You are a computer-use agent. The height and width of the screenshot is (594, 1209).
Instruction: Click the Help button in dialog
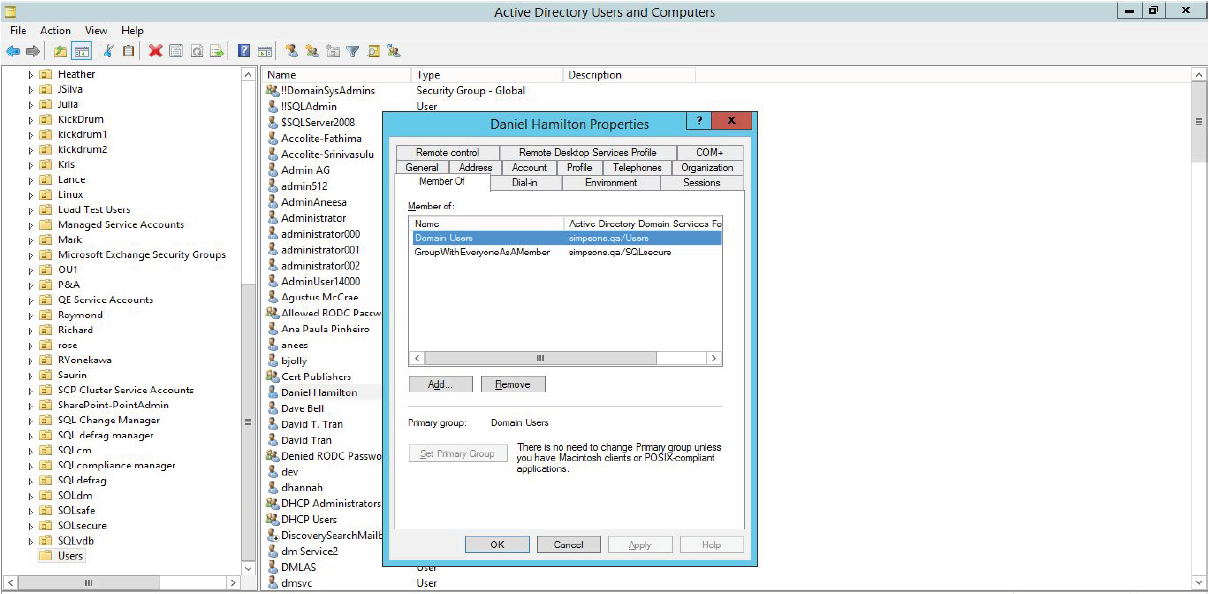click(x=711, y=545)
